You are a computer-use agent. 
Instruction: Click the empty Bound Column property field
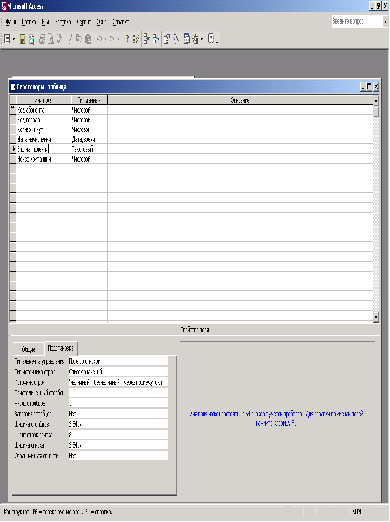(x=118, y=393)
